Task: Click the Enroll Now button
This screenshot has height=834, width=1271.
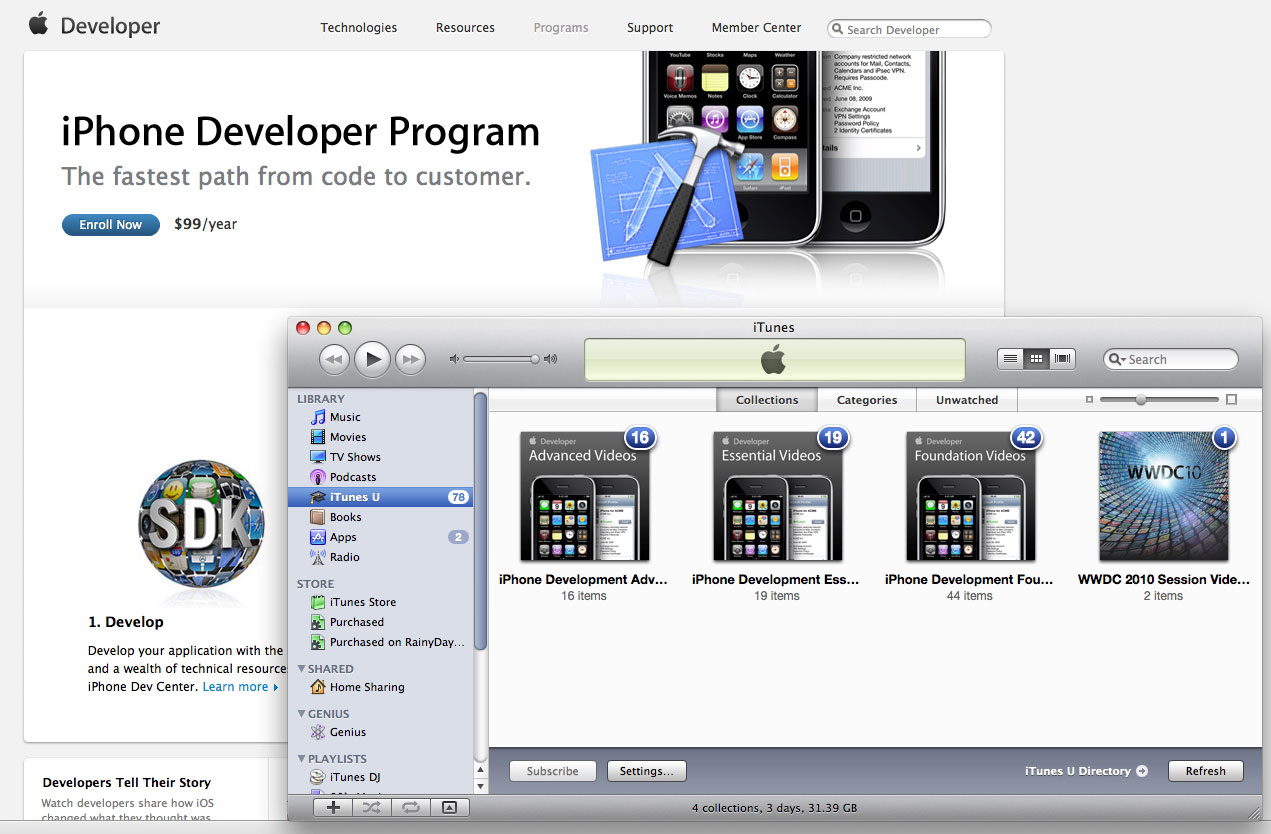Action: 110,225
